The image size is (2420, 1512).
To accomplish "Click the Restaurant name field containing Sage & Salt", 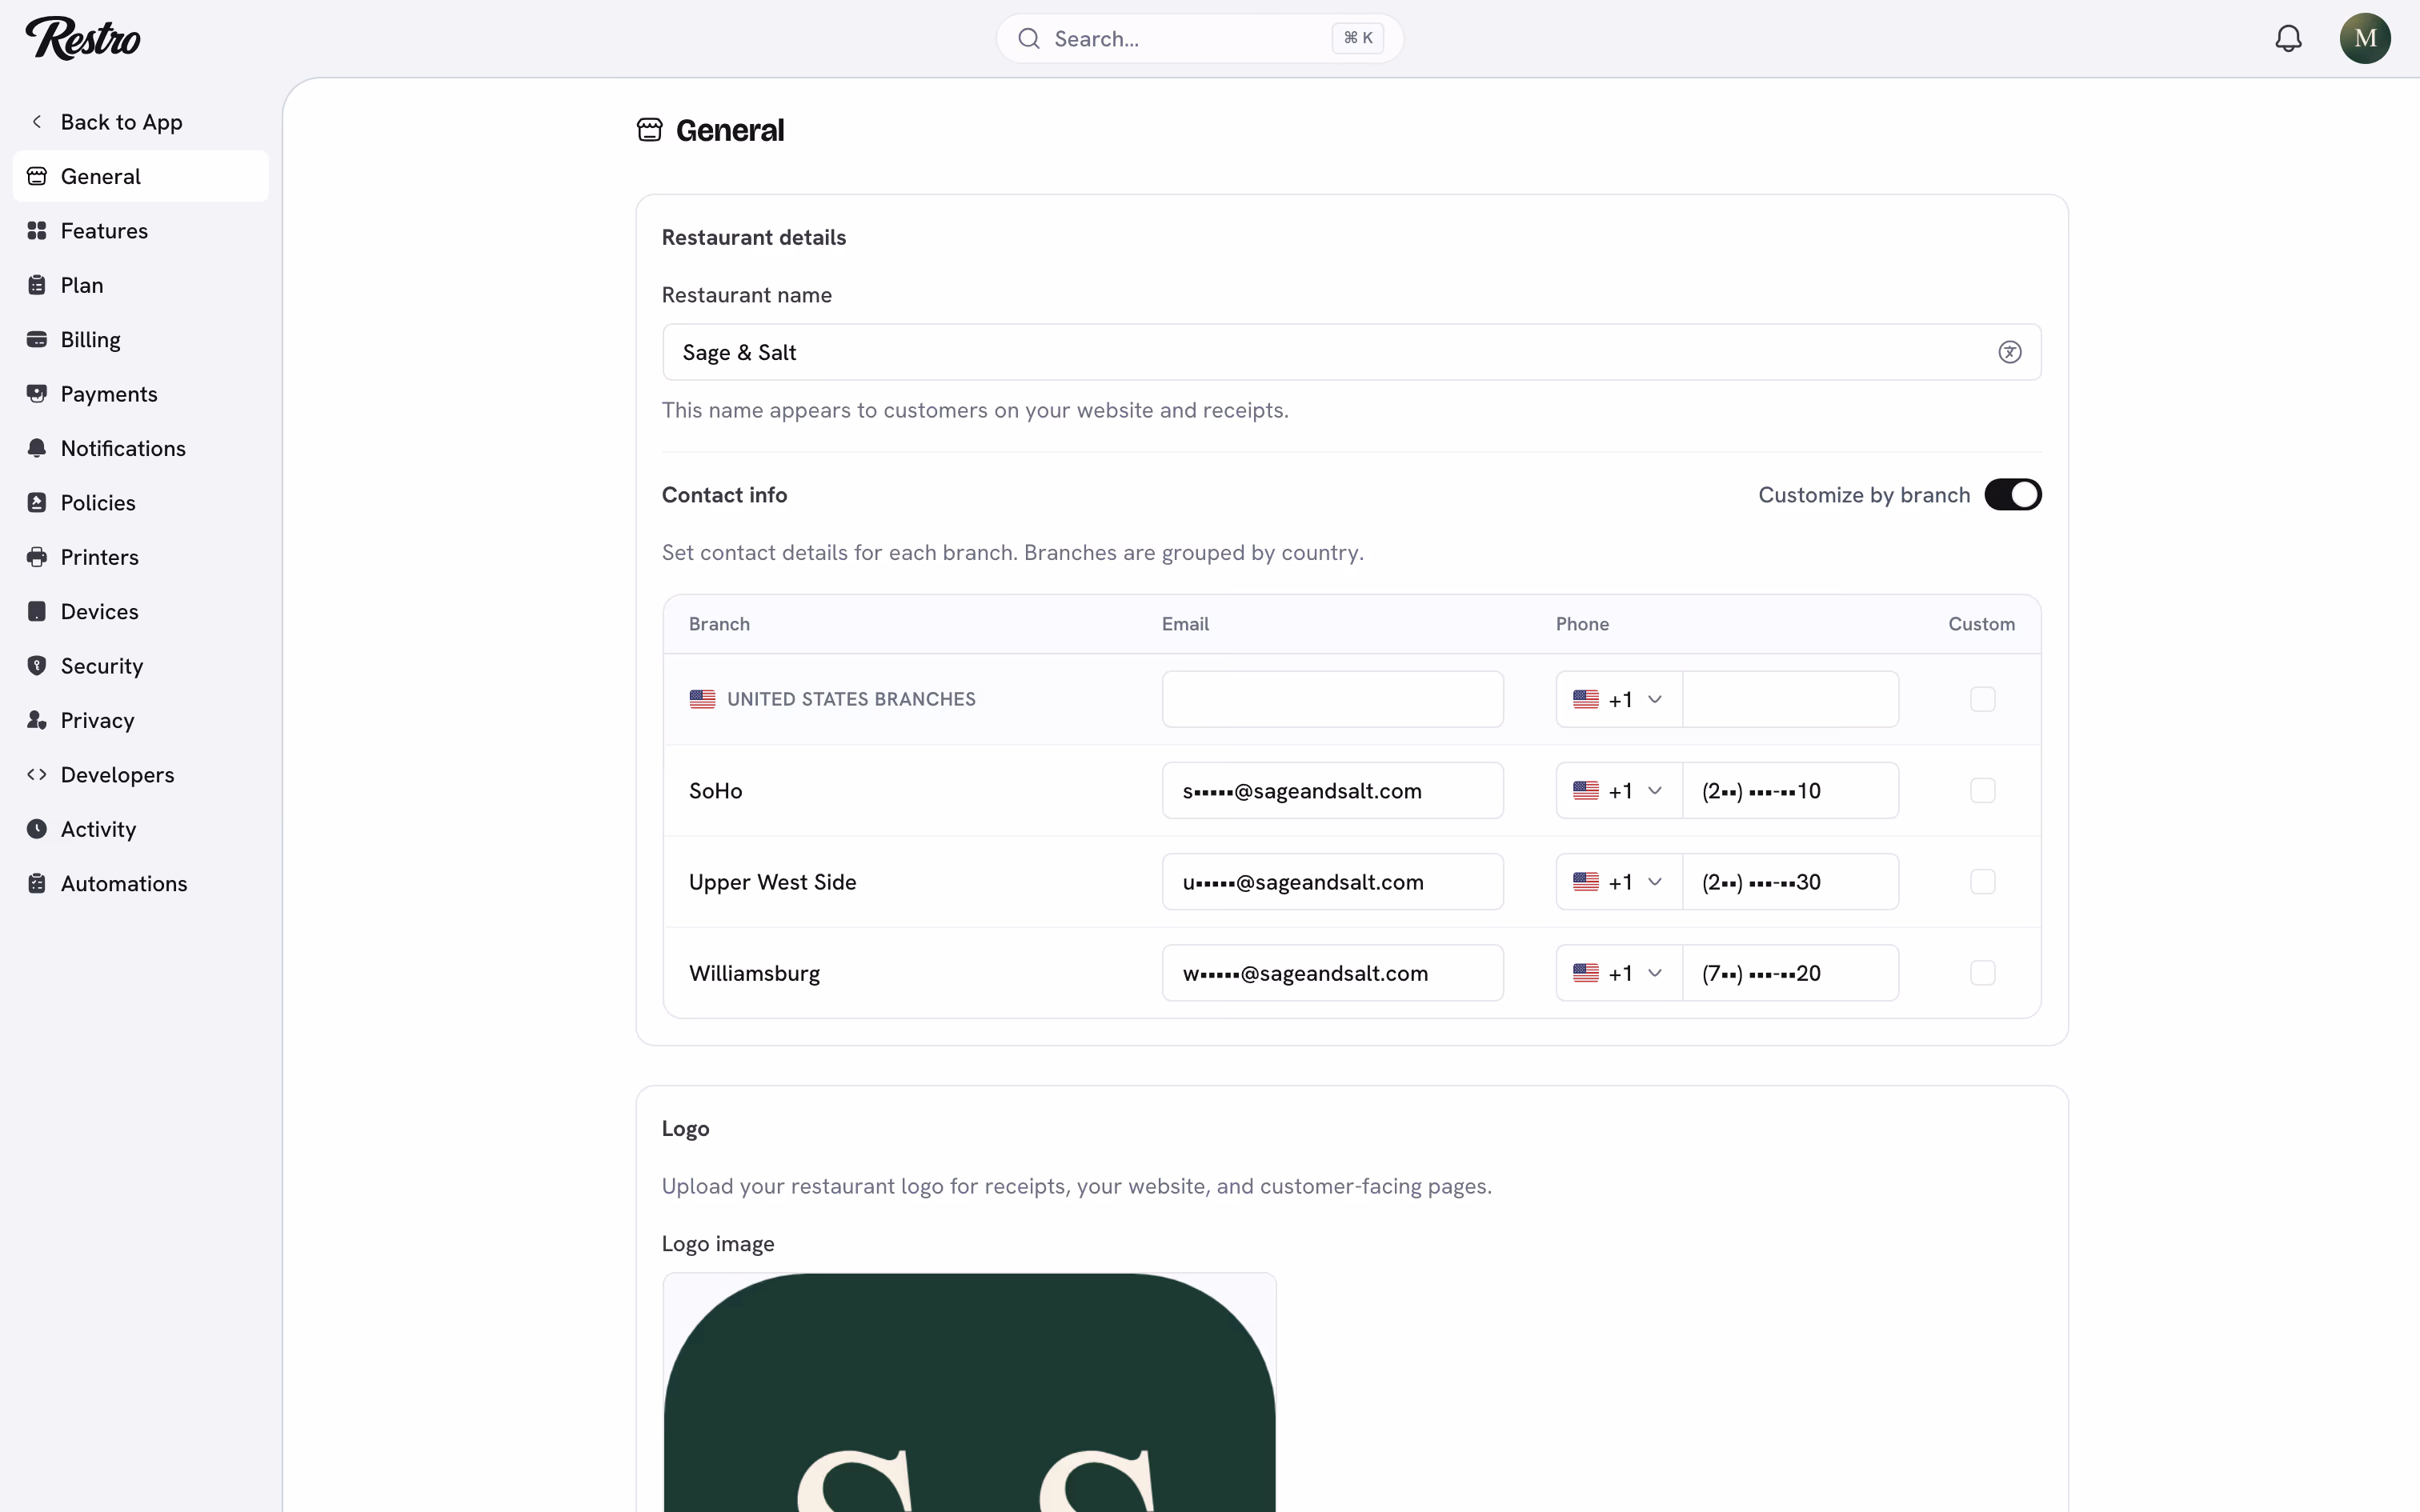I will point(1351,352).
